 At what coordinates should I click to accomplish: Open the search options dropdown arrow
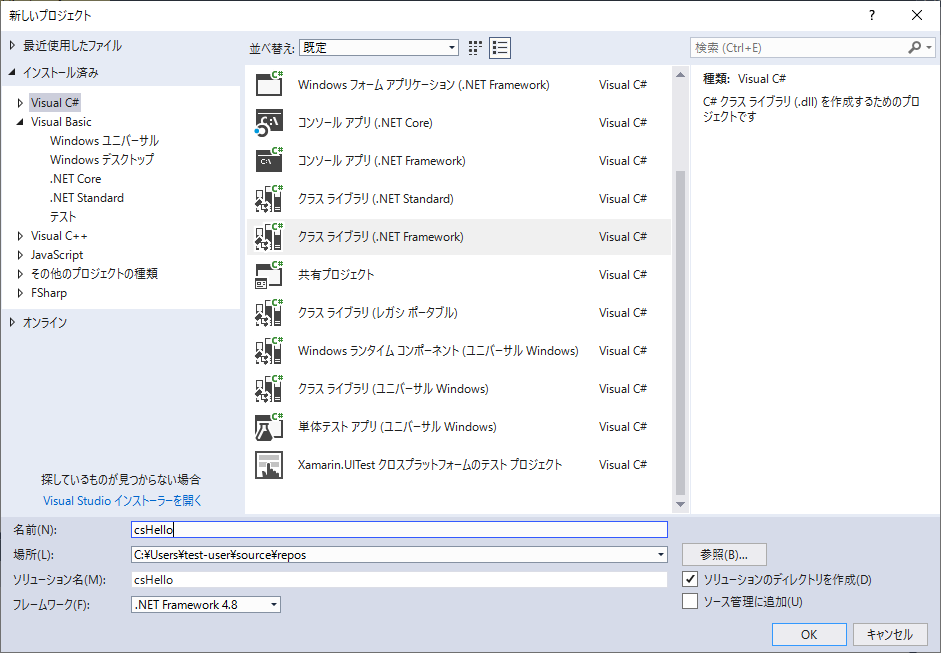click(x=929, y=47)
